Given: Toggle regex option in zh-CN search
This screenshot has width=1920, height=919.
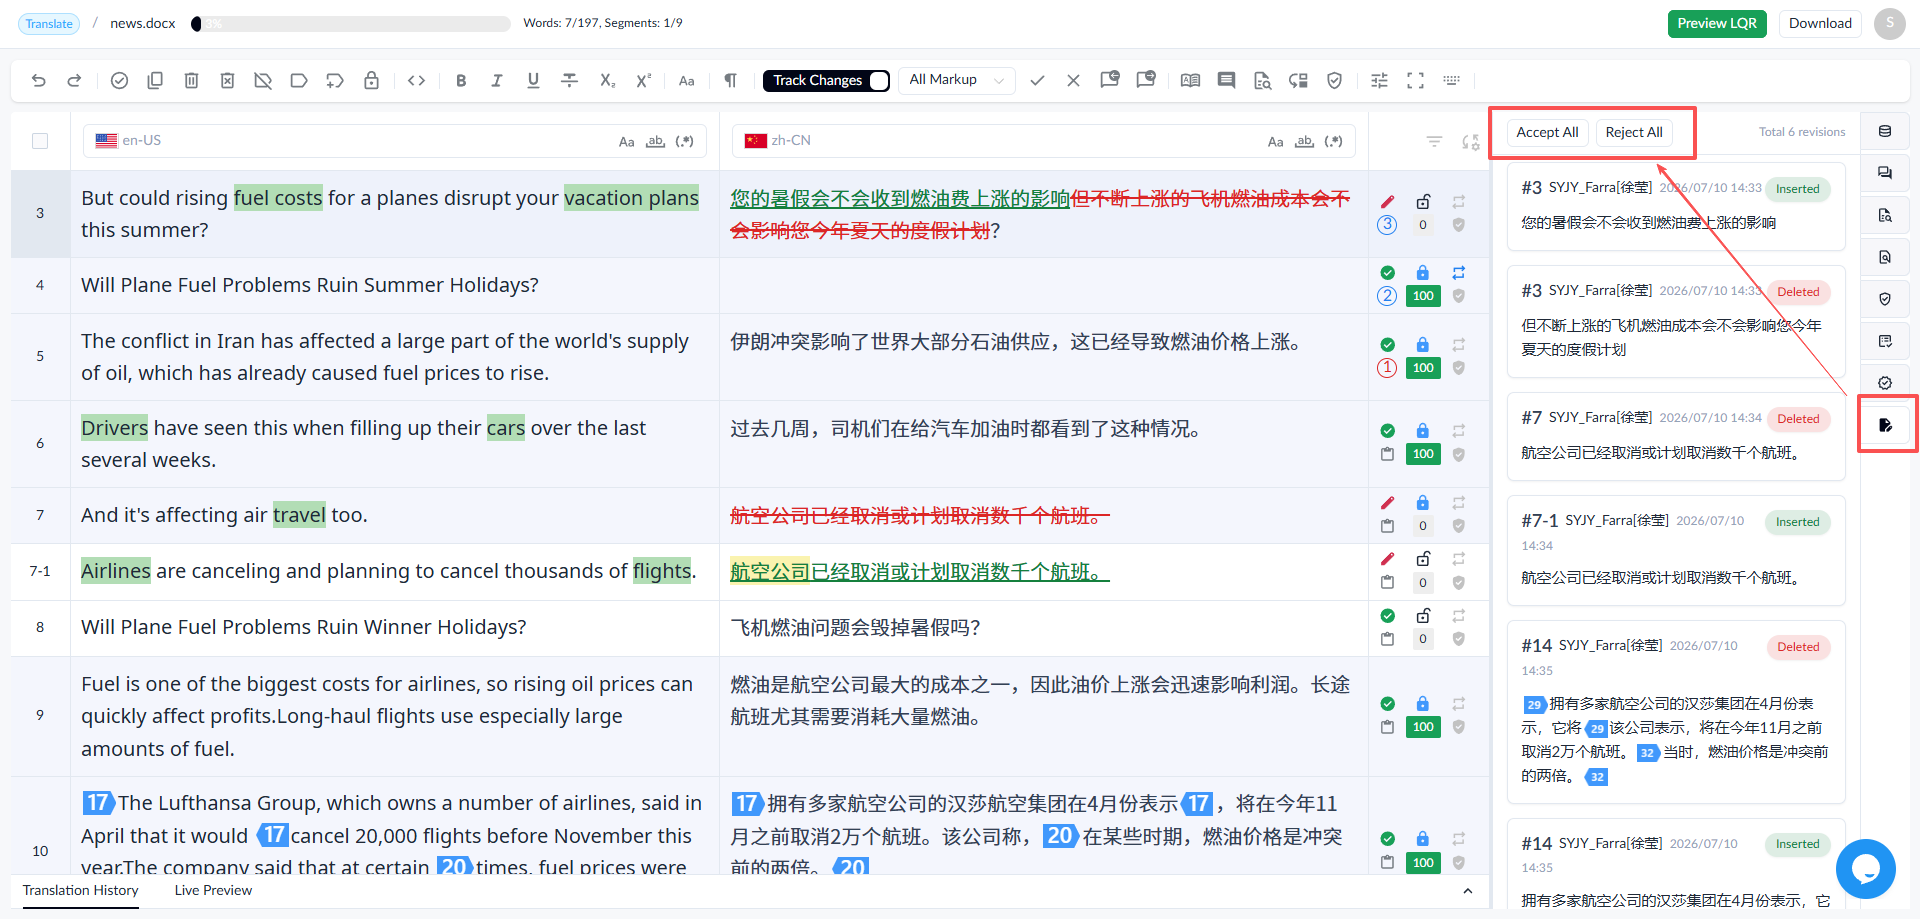Looking at the screenshot, I should coord(1333,141).
